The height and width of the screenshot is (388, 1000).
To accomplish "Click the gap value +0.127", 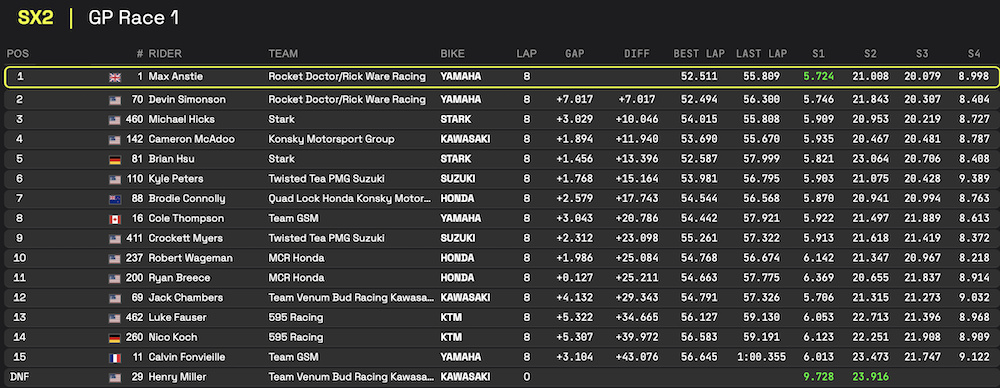I will (574, 278).
